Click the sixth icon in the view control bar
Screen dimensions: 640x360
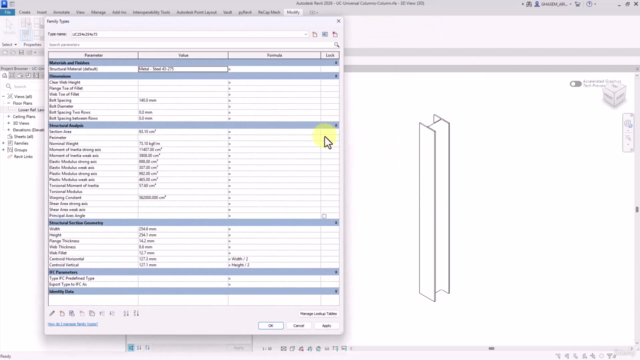(327, 349)
